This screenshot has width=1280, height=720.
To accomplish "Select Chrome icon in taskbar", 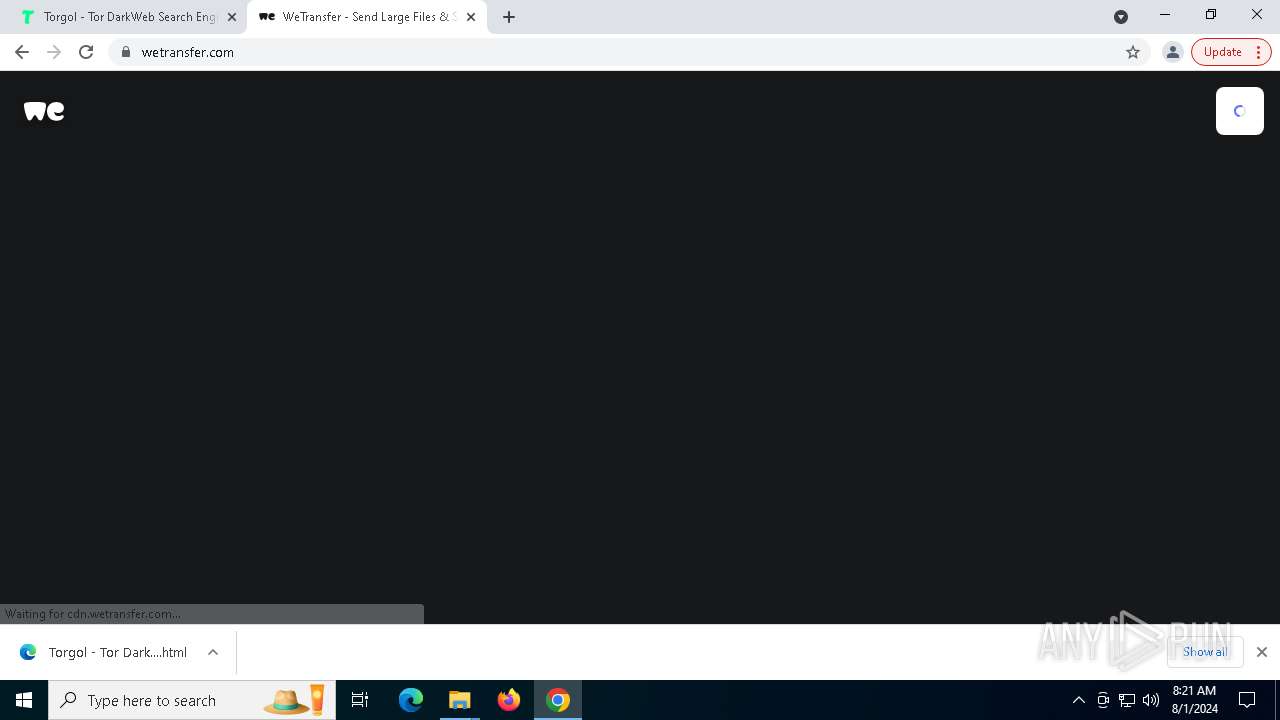I will coord(558,700).
